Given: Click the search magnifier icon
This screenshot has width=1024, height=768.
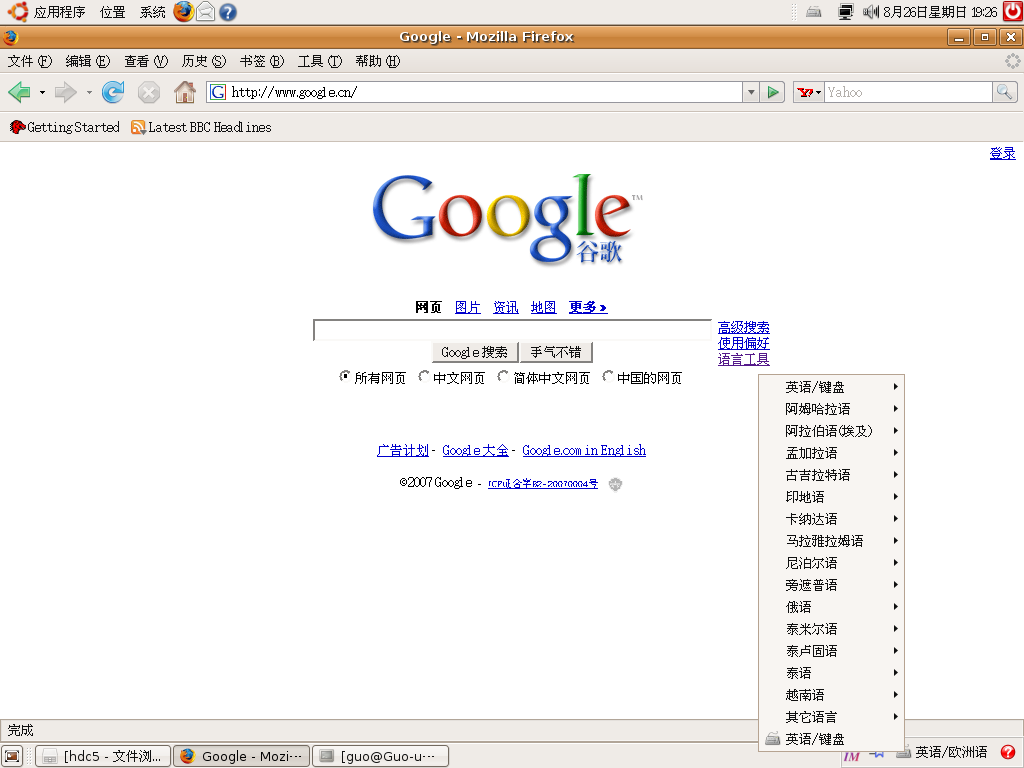Looking at the screenshot, I should [1004, 92].
